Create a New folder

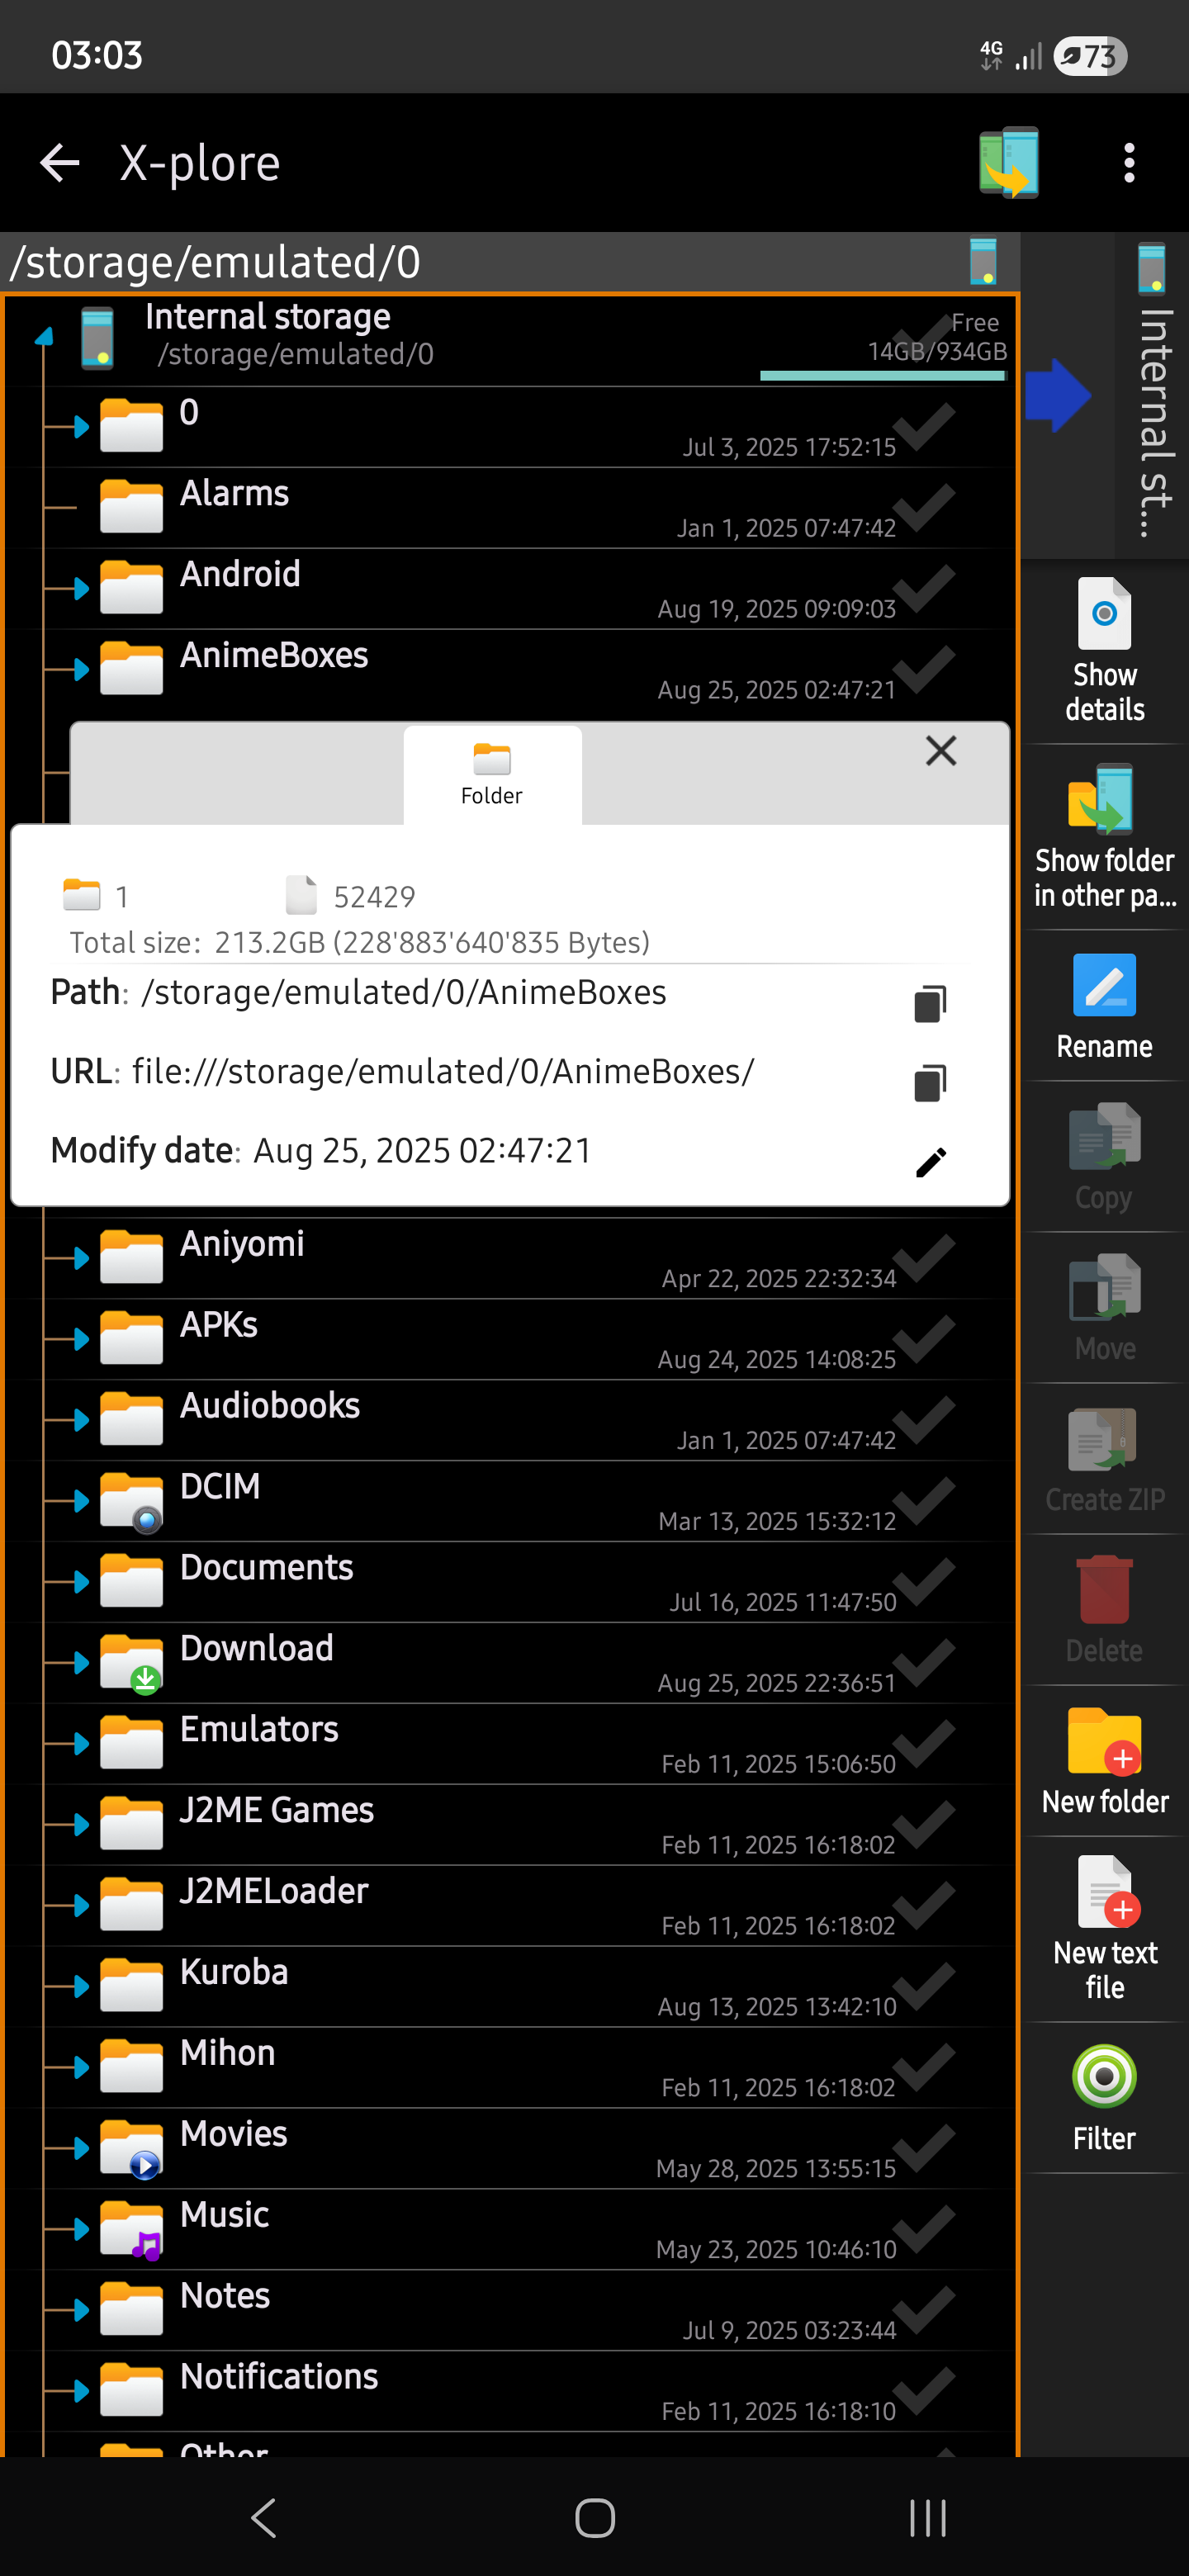1104,1762
